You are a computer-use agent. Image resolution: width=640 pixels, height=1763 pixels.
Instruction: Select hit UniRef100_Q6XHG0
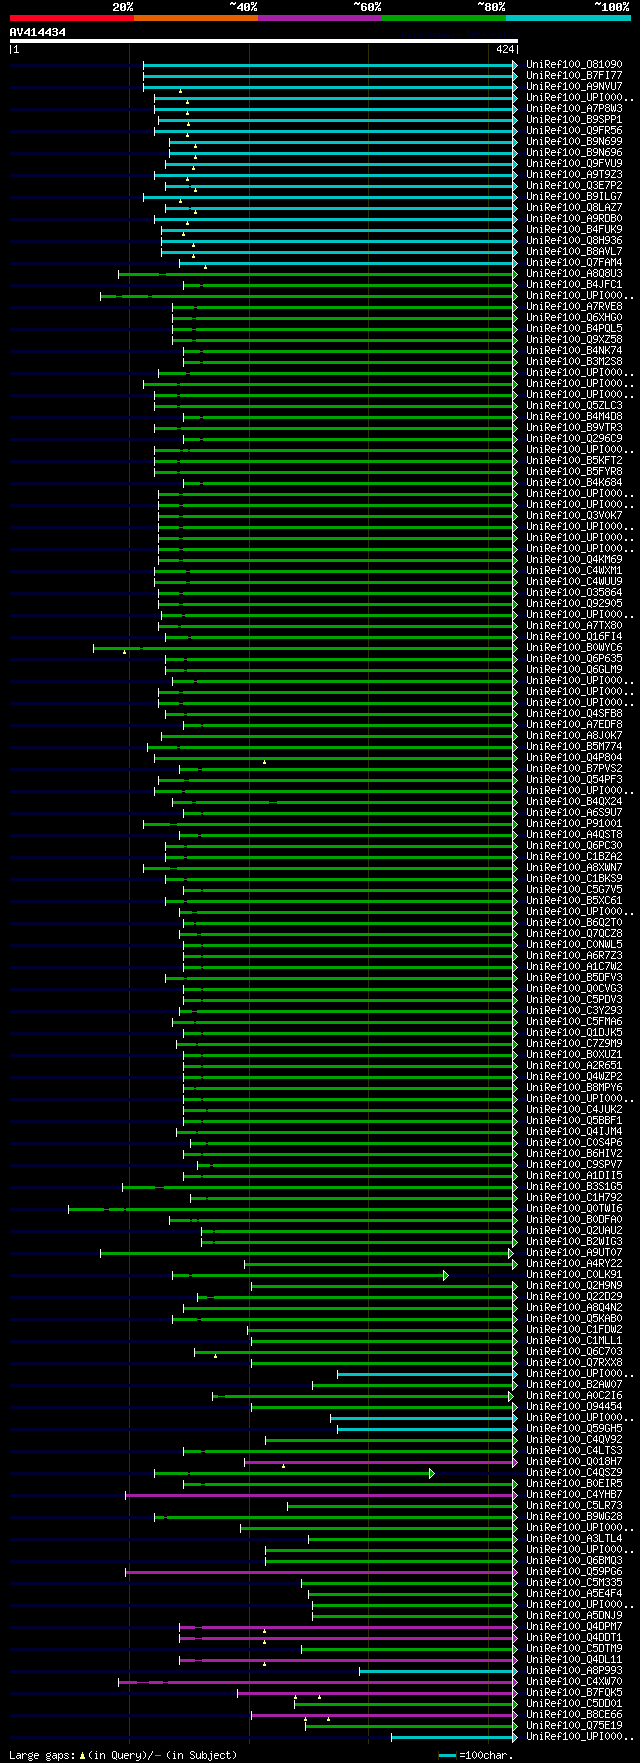click(574, 318)
